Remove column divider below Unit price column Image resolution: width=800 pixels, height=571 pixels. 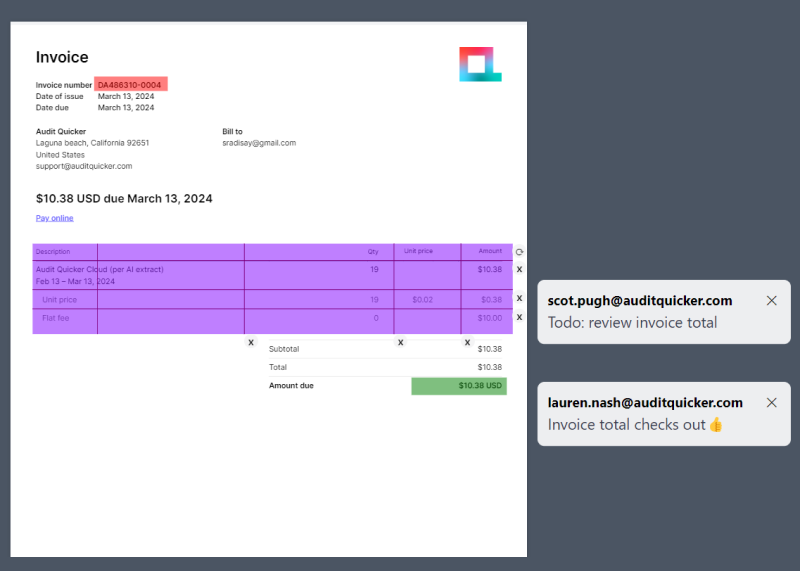click(x=467, y=342)
